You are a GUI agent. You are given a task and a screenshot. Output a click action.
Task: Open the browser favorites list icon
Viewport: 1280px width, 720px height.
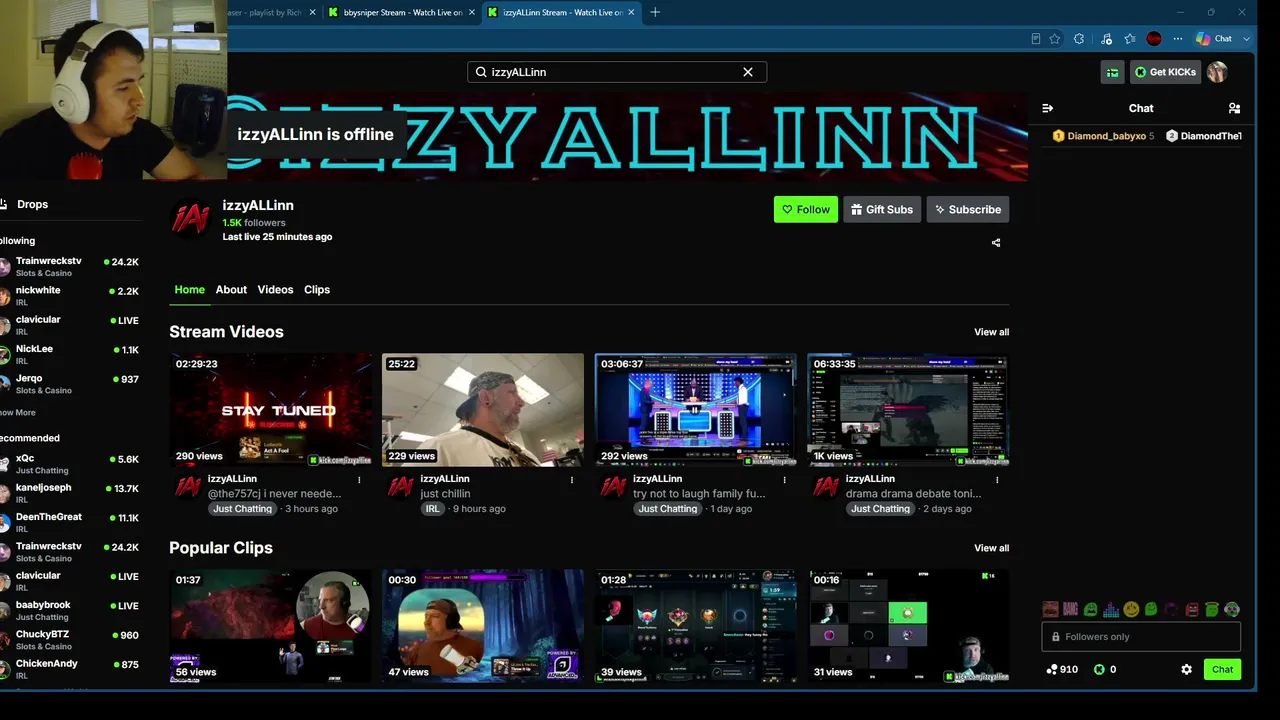[1130, 39]
